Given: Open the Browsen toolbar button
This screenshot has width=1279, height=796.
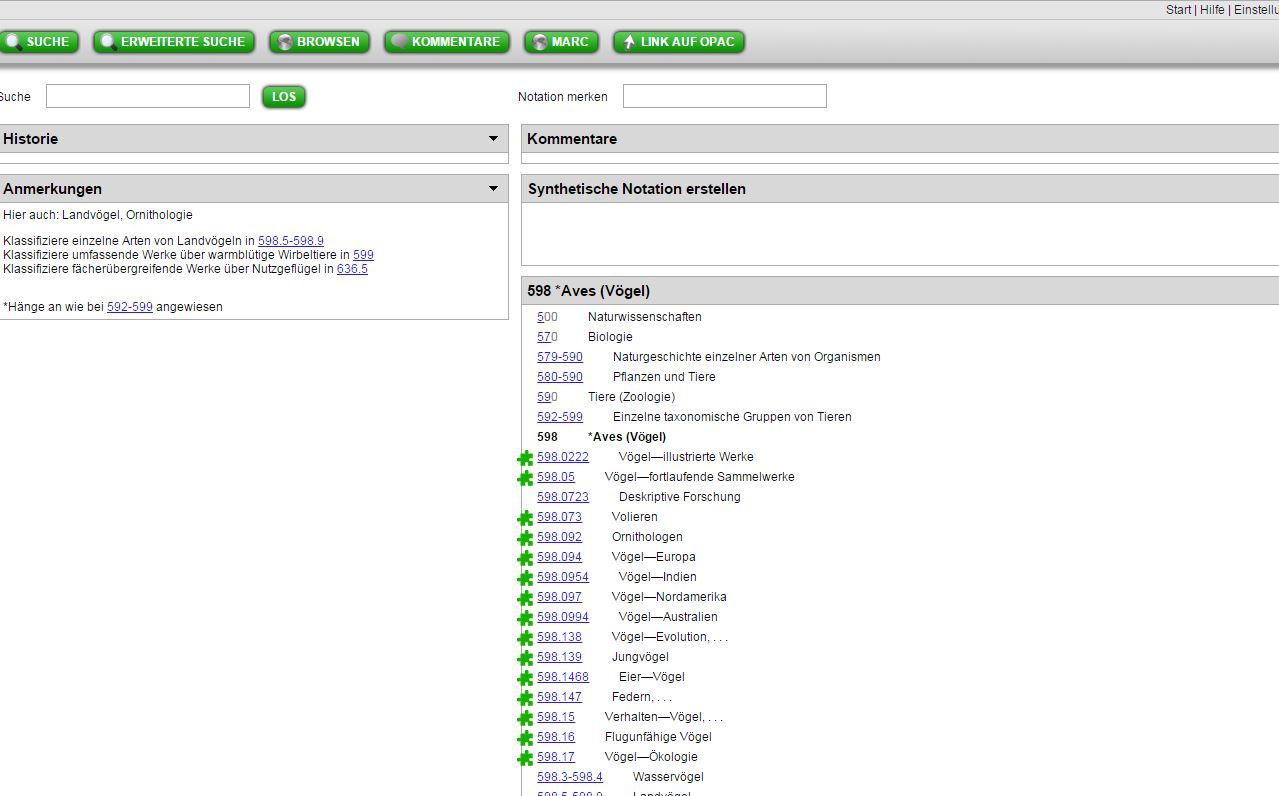Looking at the screenshot, I should click(319, 42).
